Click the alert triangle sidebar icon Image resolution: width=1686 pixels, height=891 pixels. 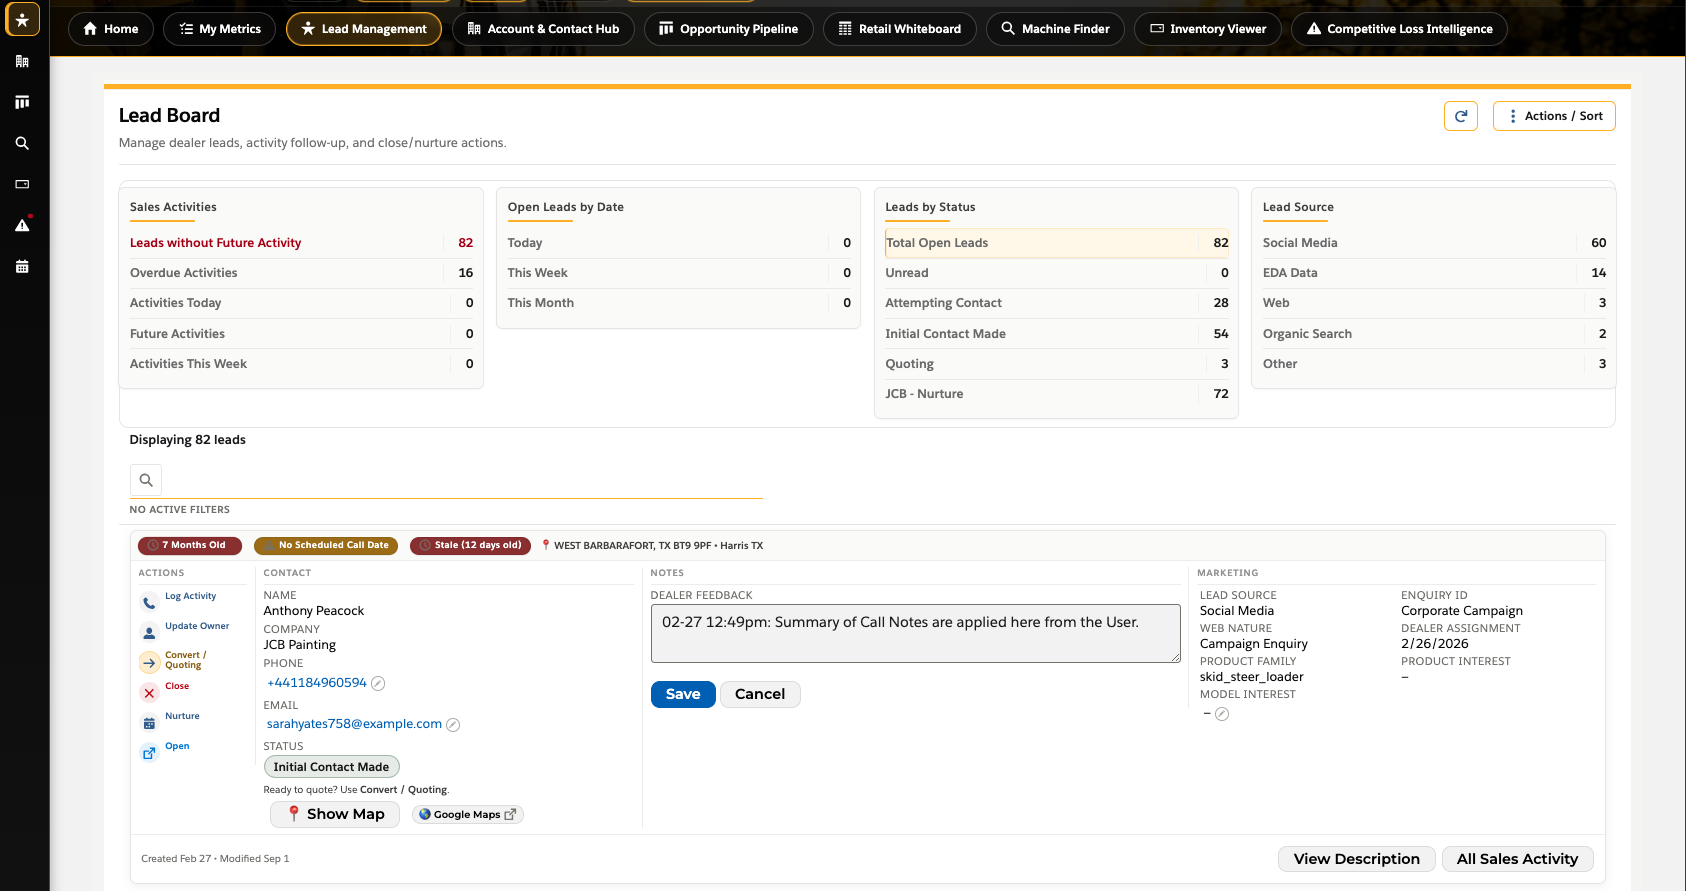[x=22, y=225]
